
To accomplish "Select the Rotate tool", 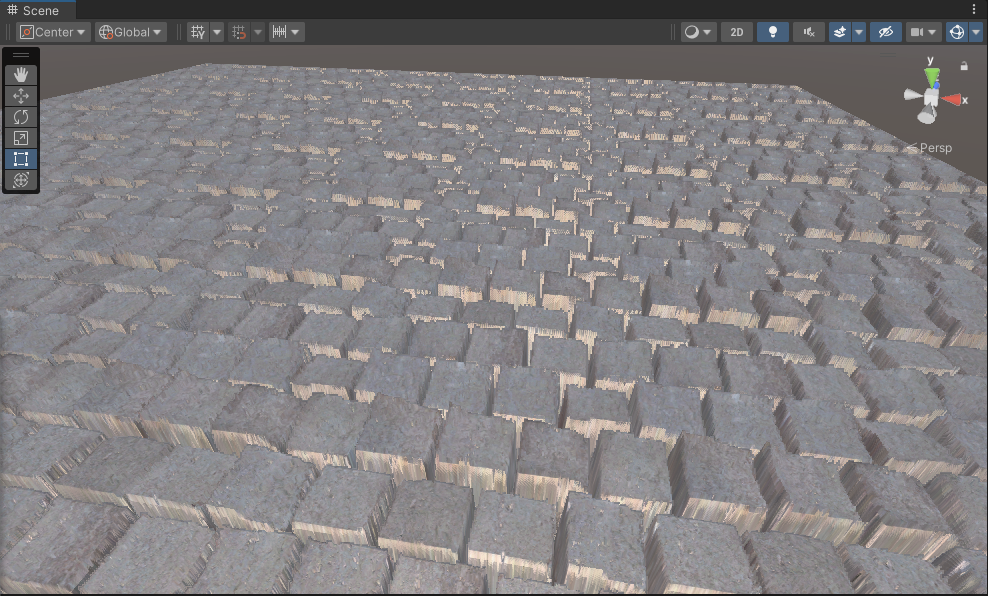I will [21, 117].
